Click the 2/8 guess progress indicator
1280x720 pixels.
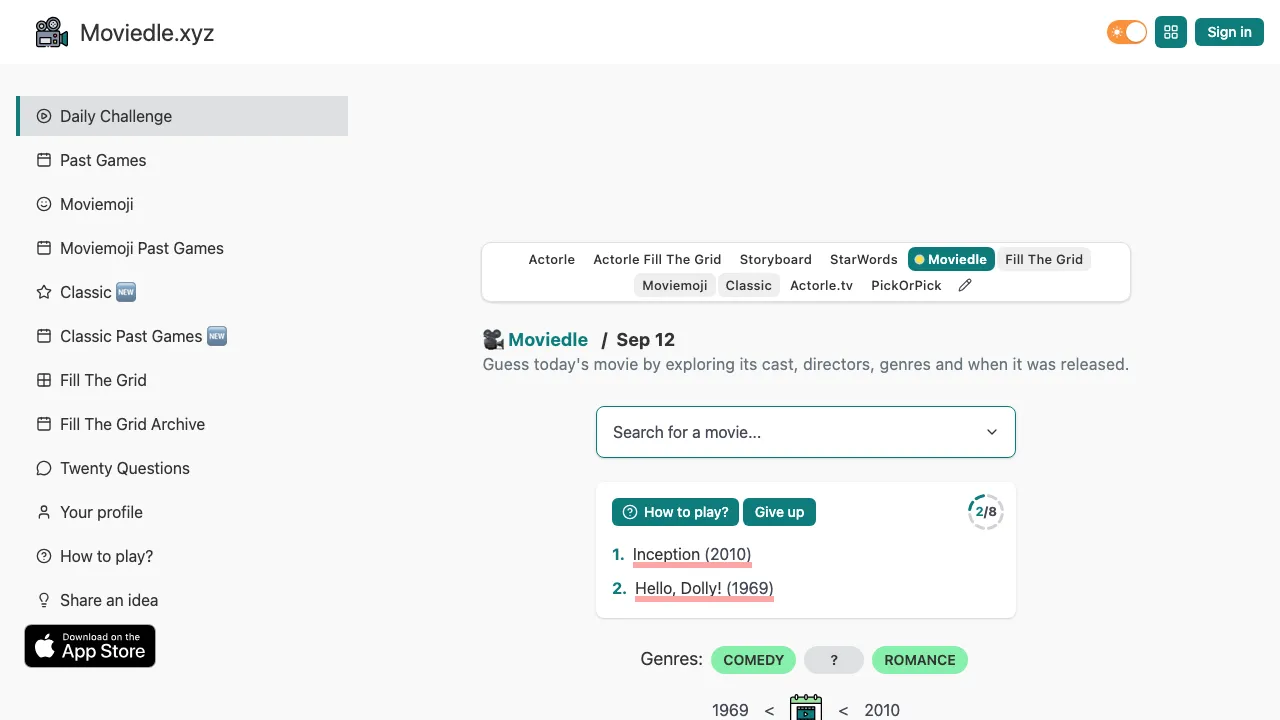coord(986,512)
